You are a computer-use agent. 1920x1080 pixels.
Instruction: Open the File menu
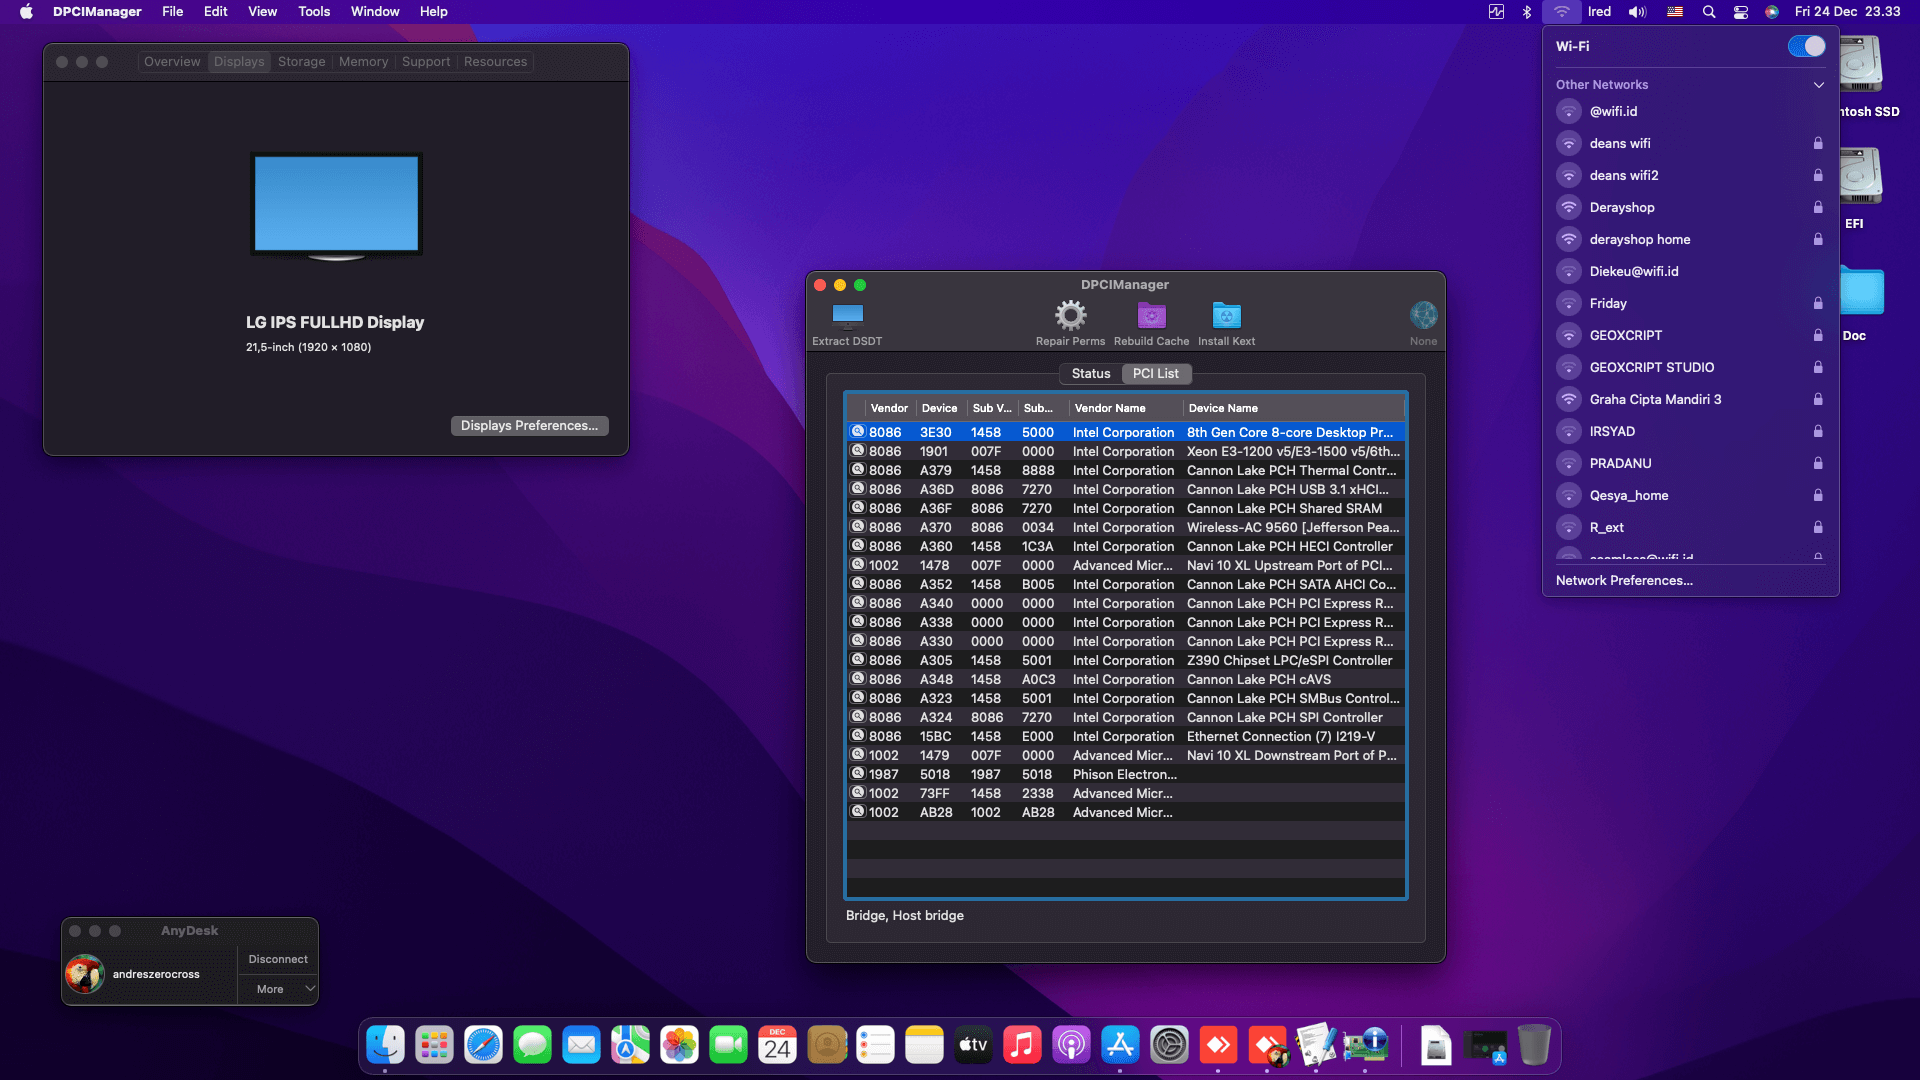click(173, 12)
